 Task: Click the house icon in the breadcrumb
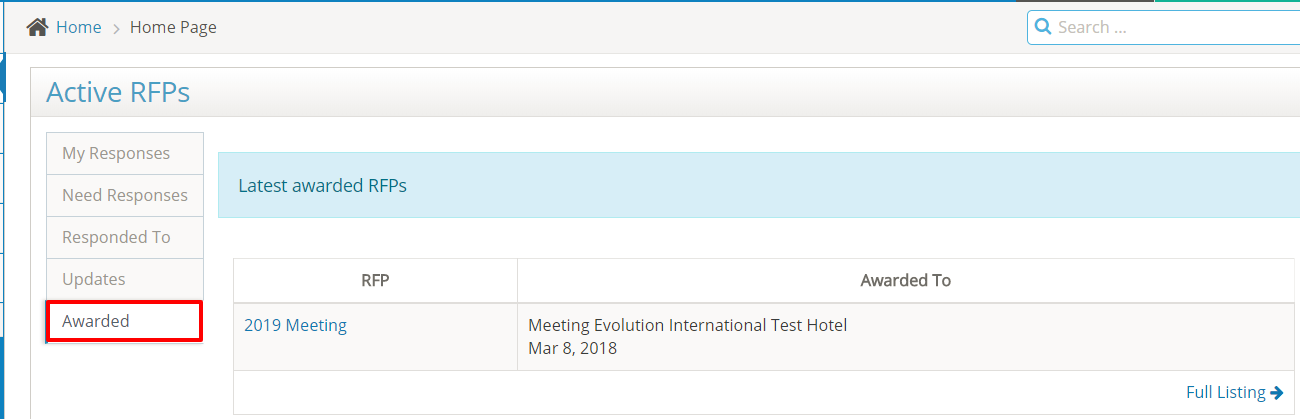[x=37, y=27]
